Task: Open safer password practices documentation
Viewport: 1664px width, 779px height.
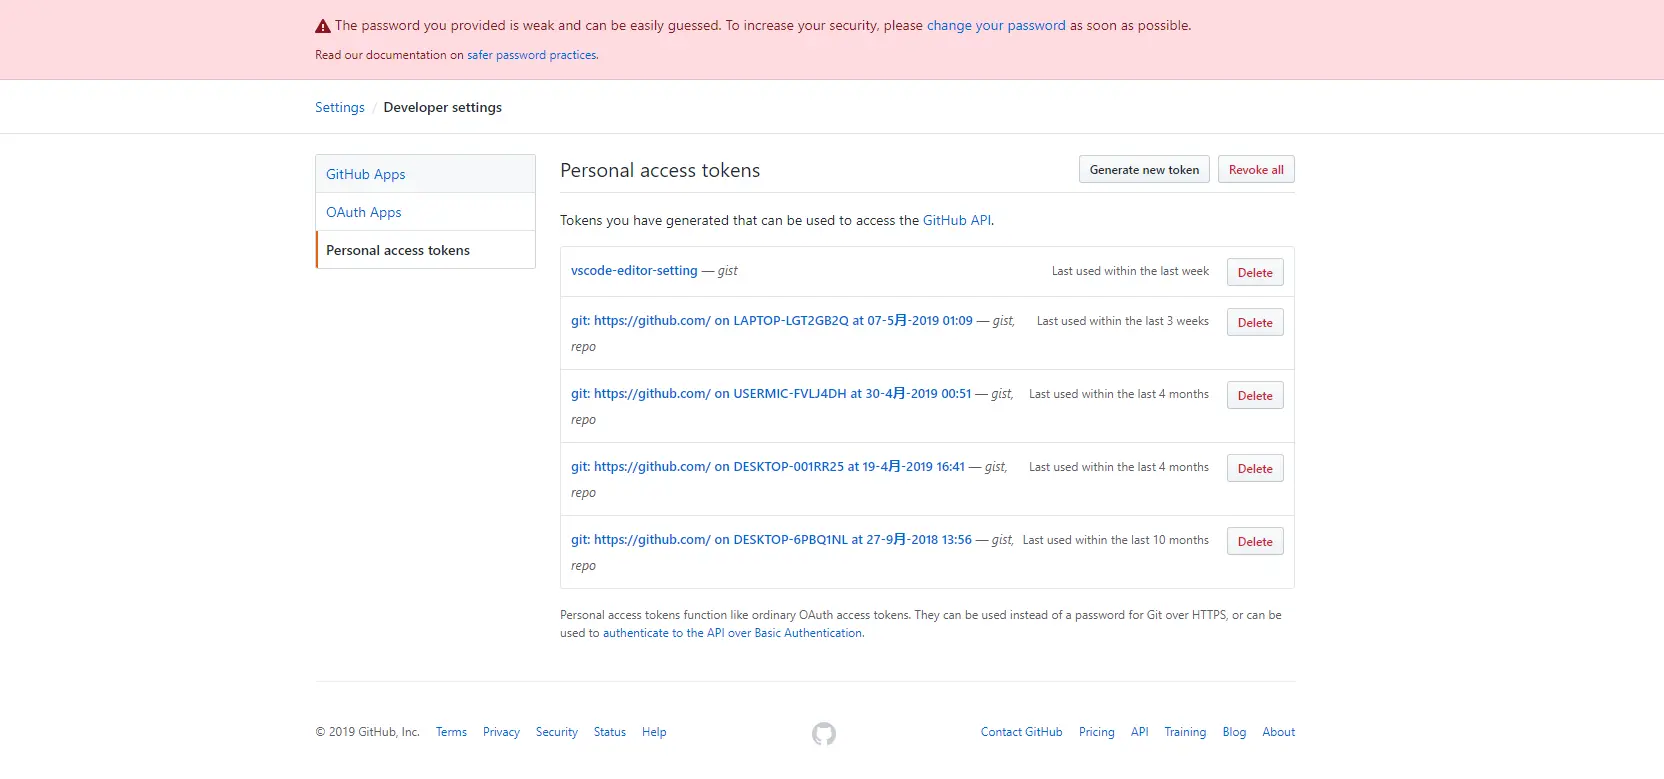Action: click(532, 55)
